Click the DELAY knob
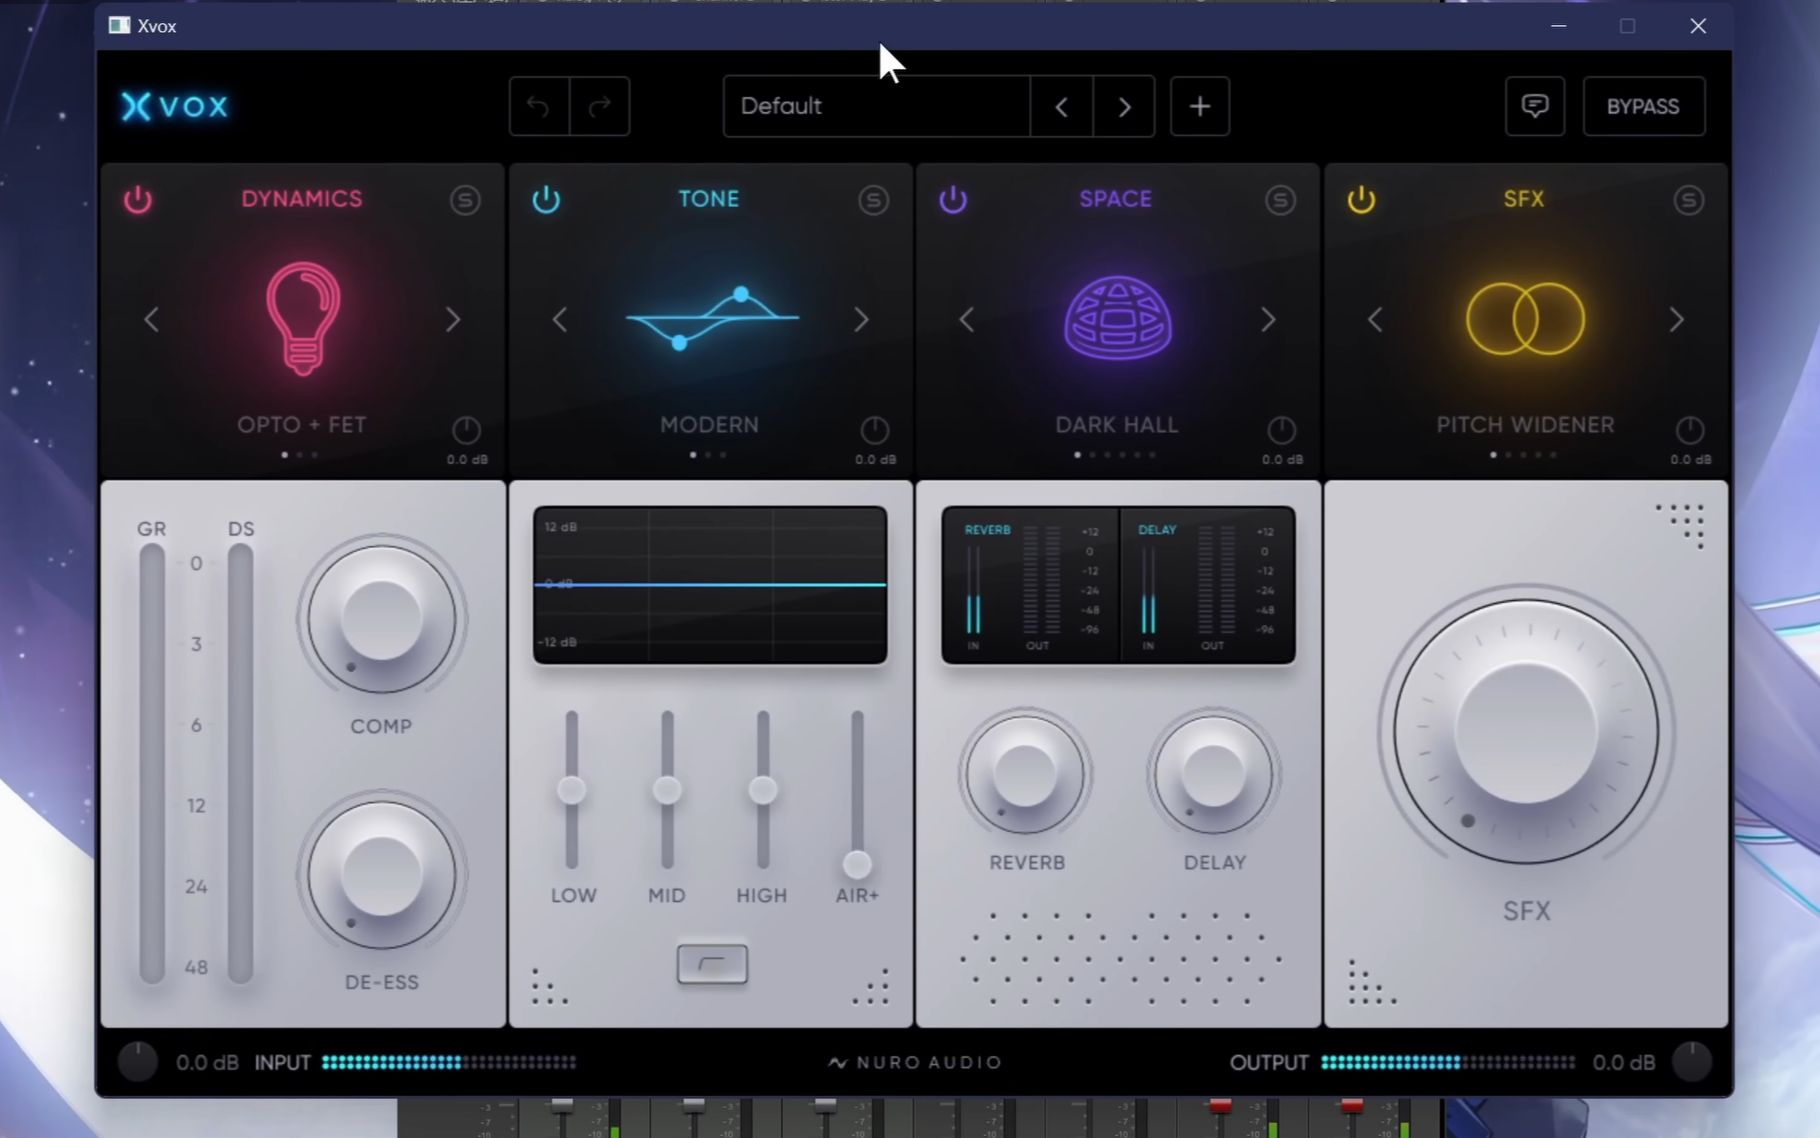 coord(1213,773)
